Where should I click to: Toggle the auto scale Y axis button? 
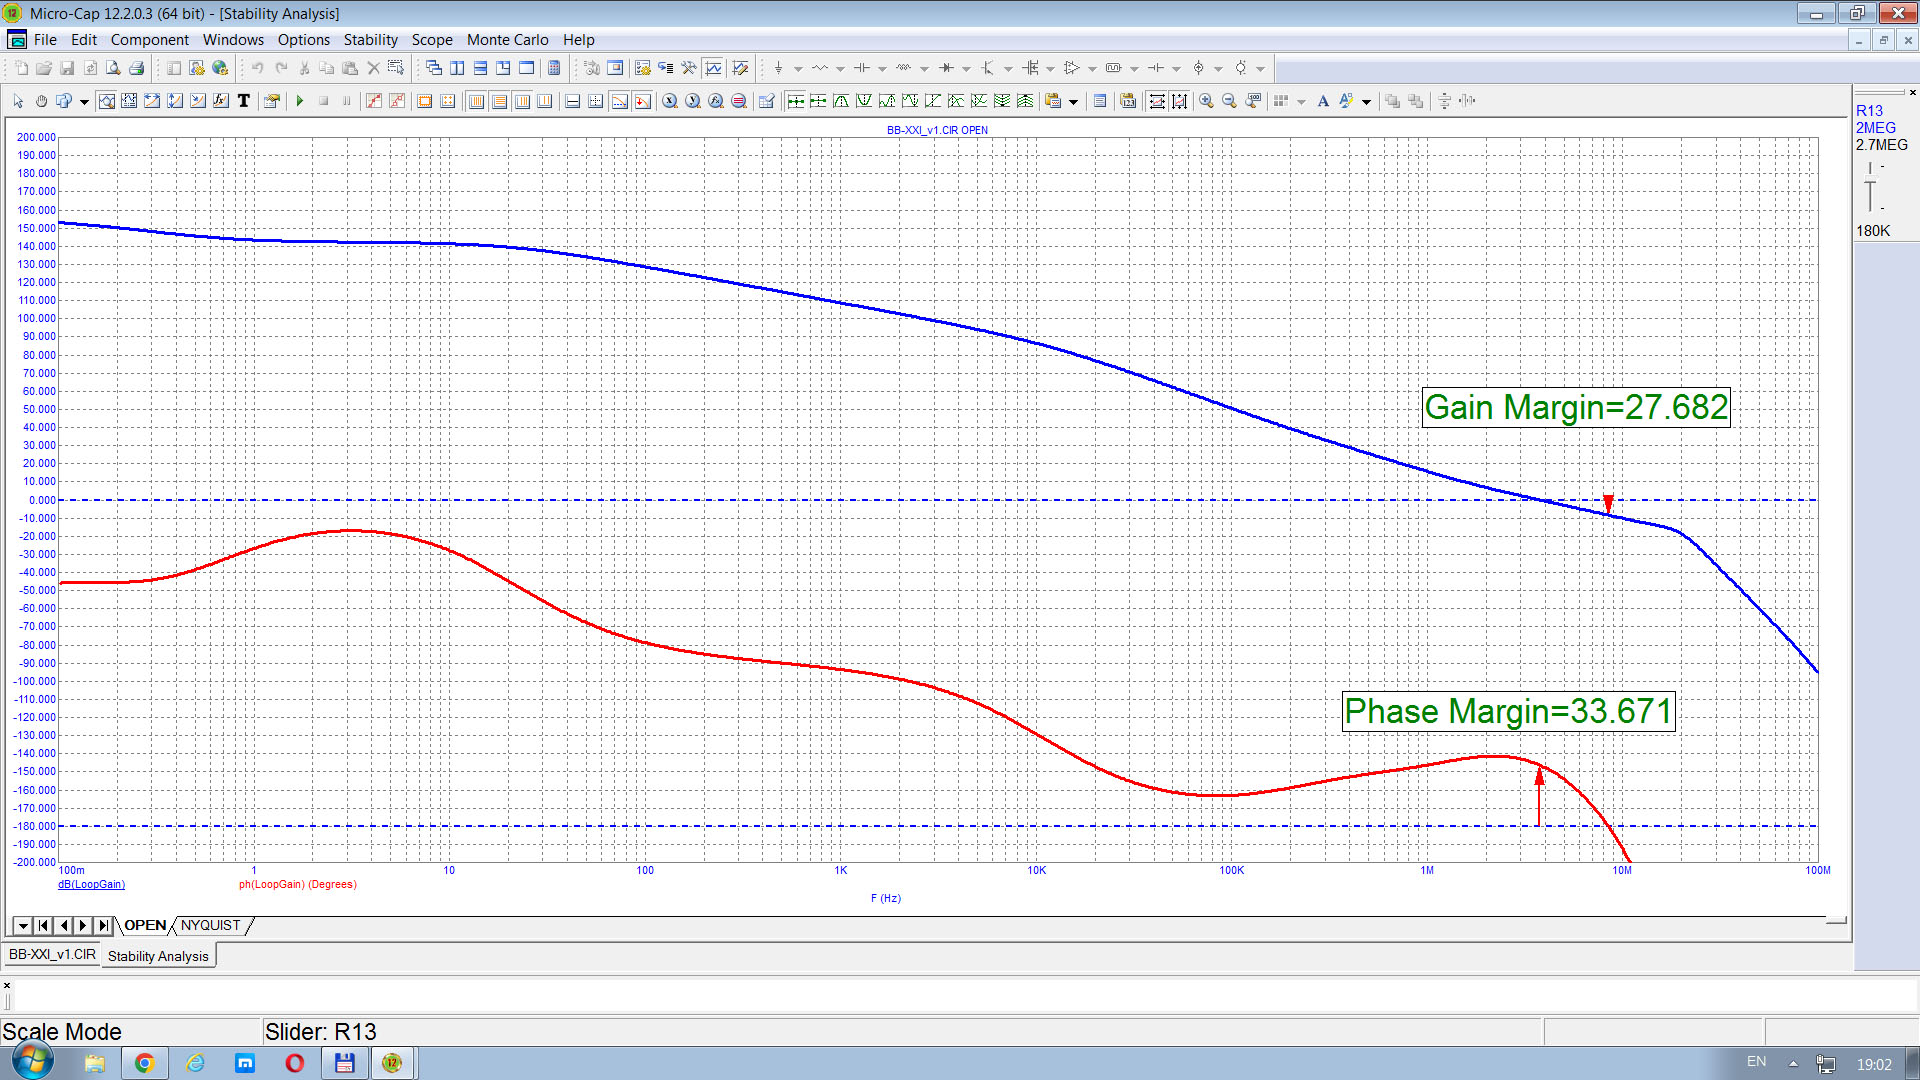(1180, 101)
